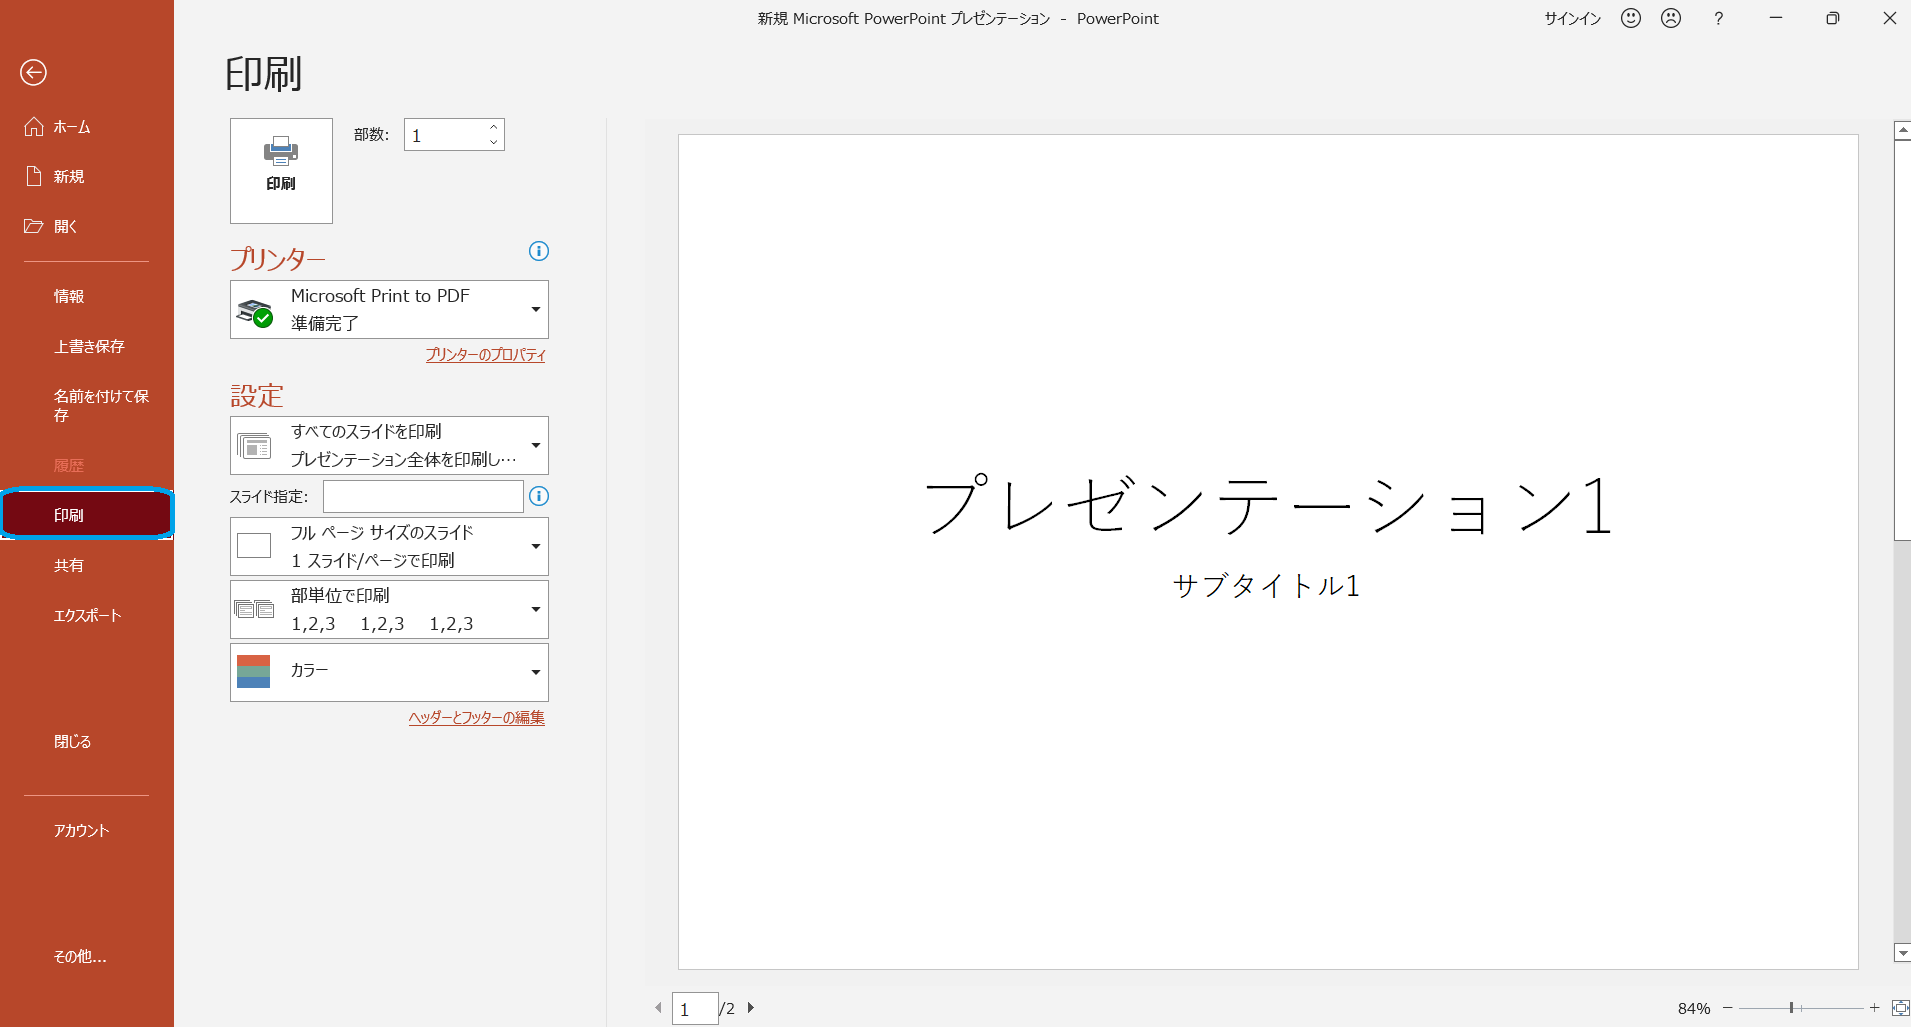The height and width of the screenshot is (1027, 1911).
Task: Go to next preview page arrow
Action: tap(751, 1008)
